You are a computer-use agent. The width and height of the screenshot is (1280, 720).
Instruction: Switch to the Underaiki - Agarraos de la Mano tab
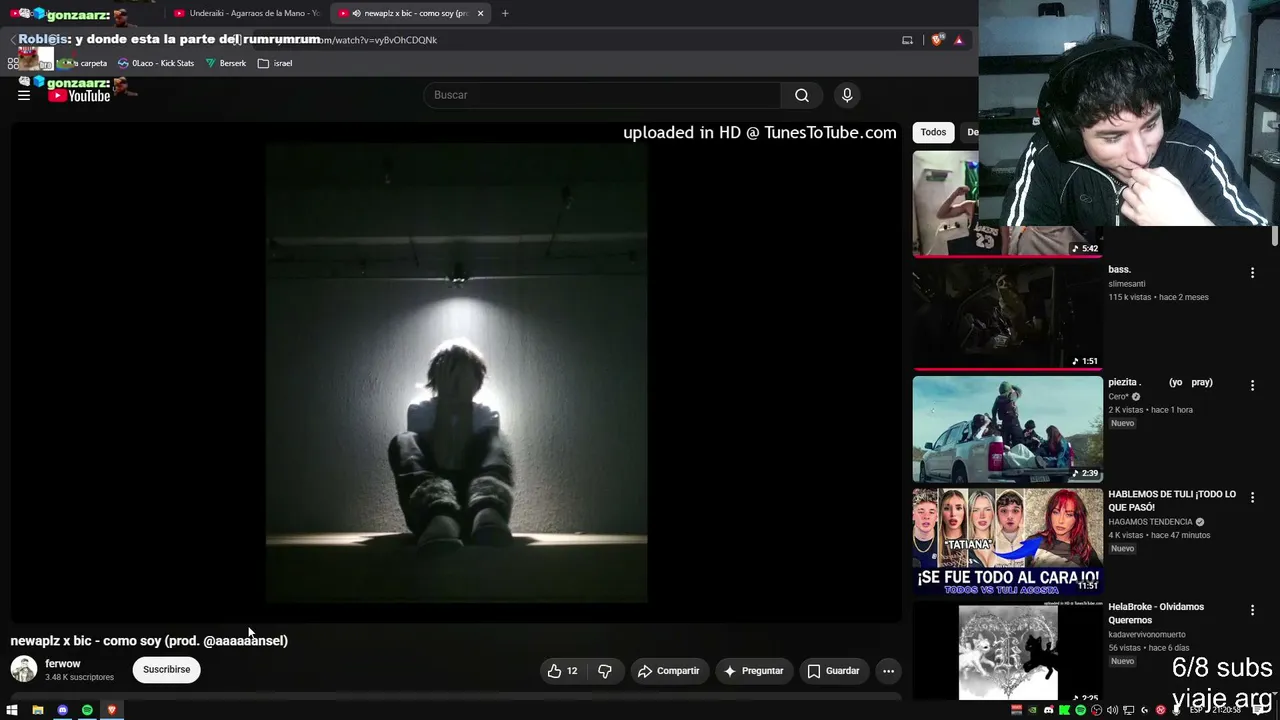click(246, 13)
